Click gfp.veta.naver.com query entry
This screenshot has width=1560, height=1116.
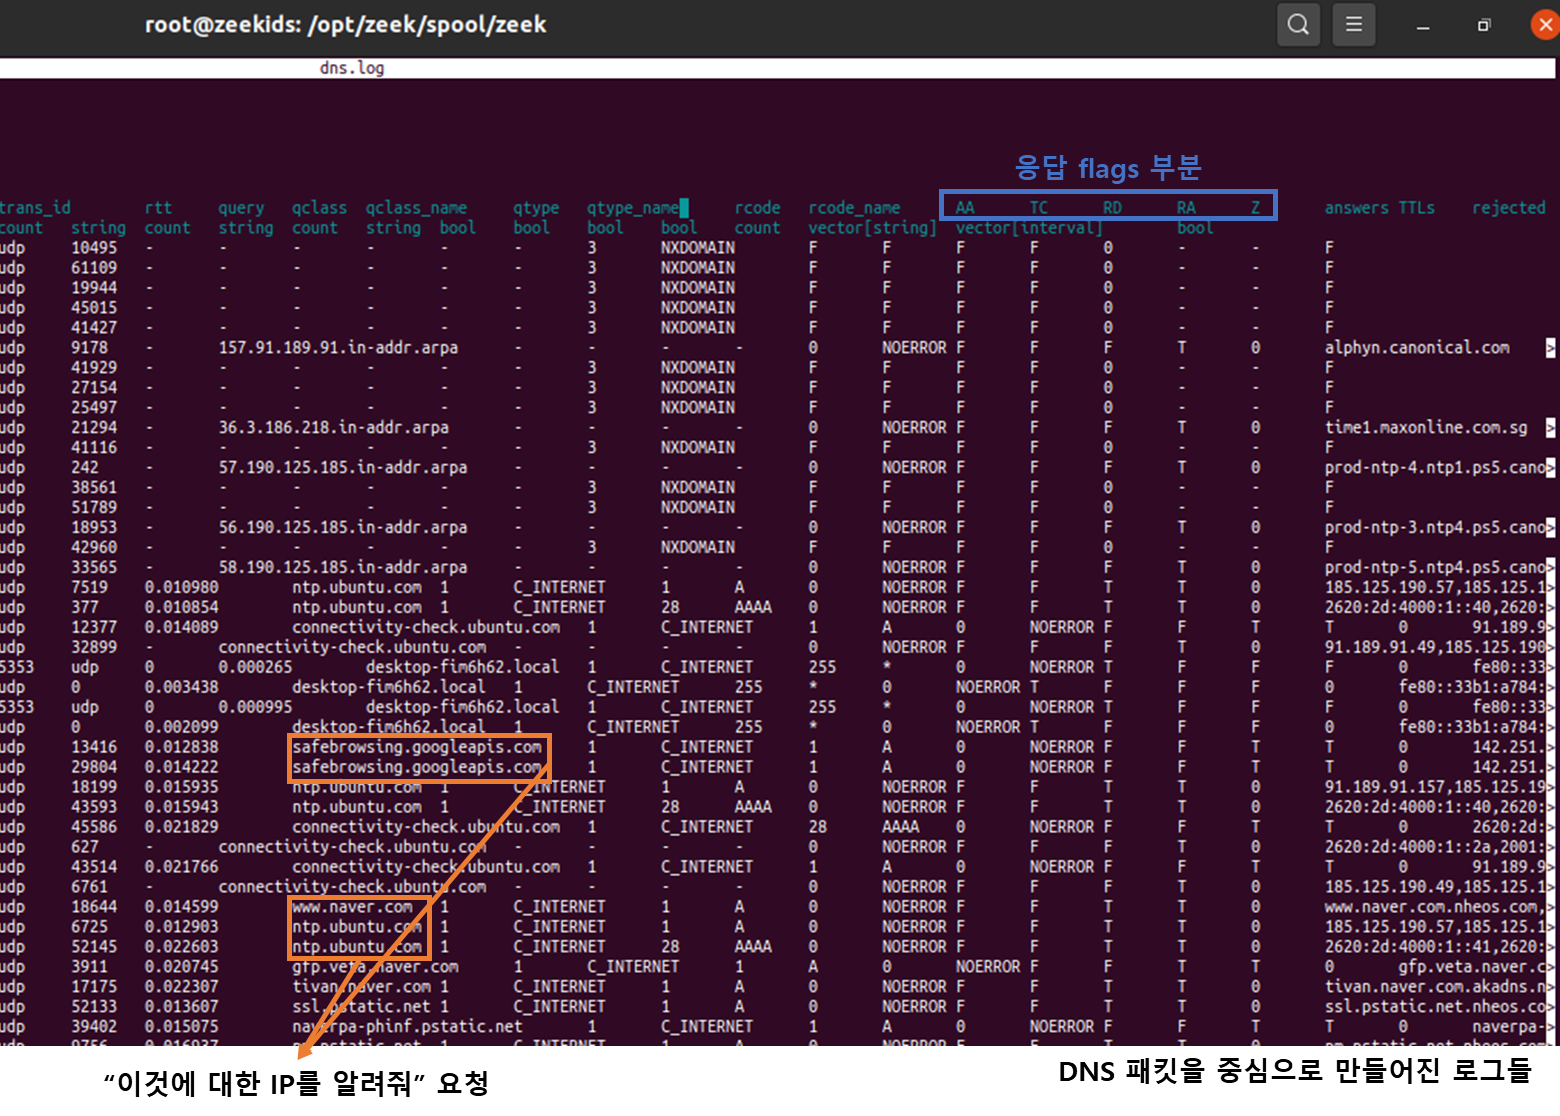point(375,967)
